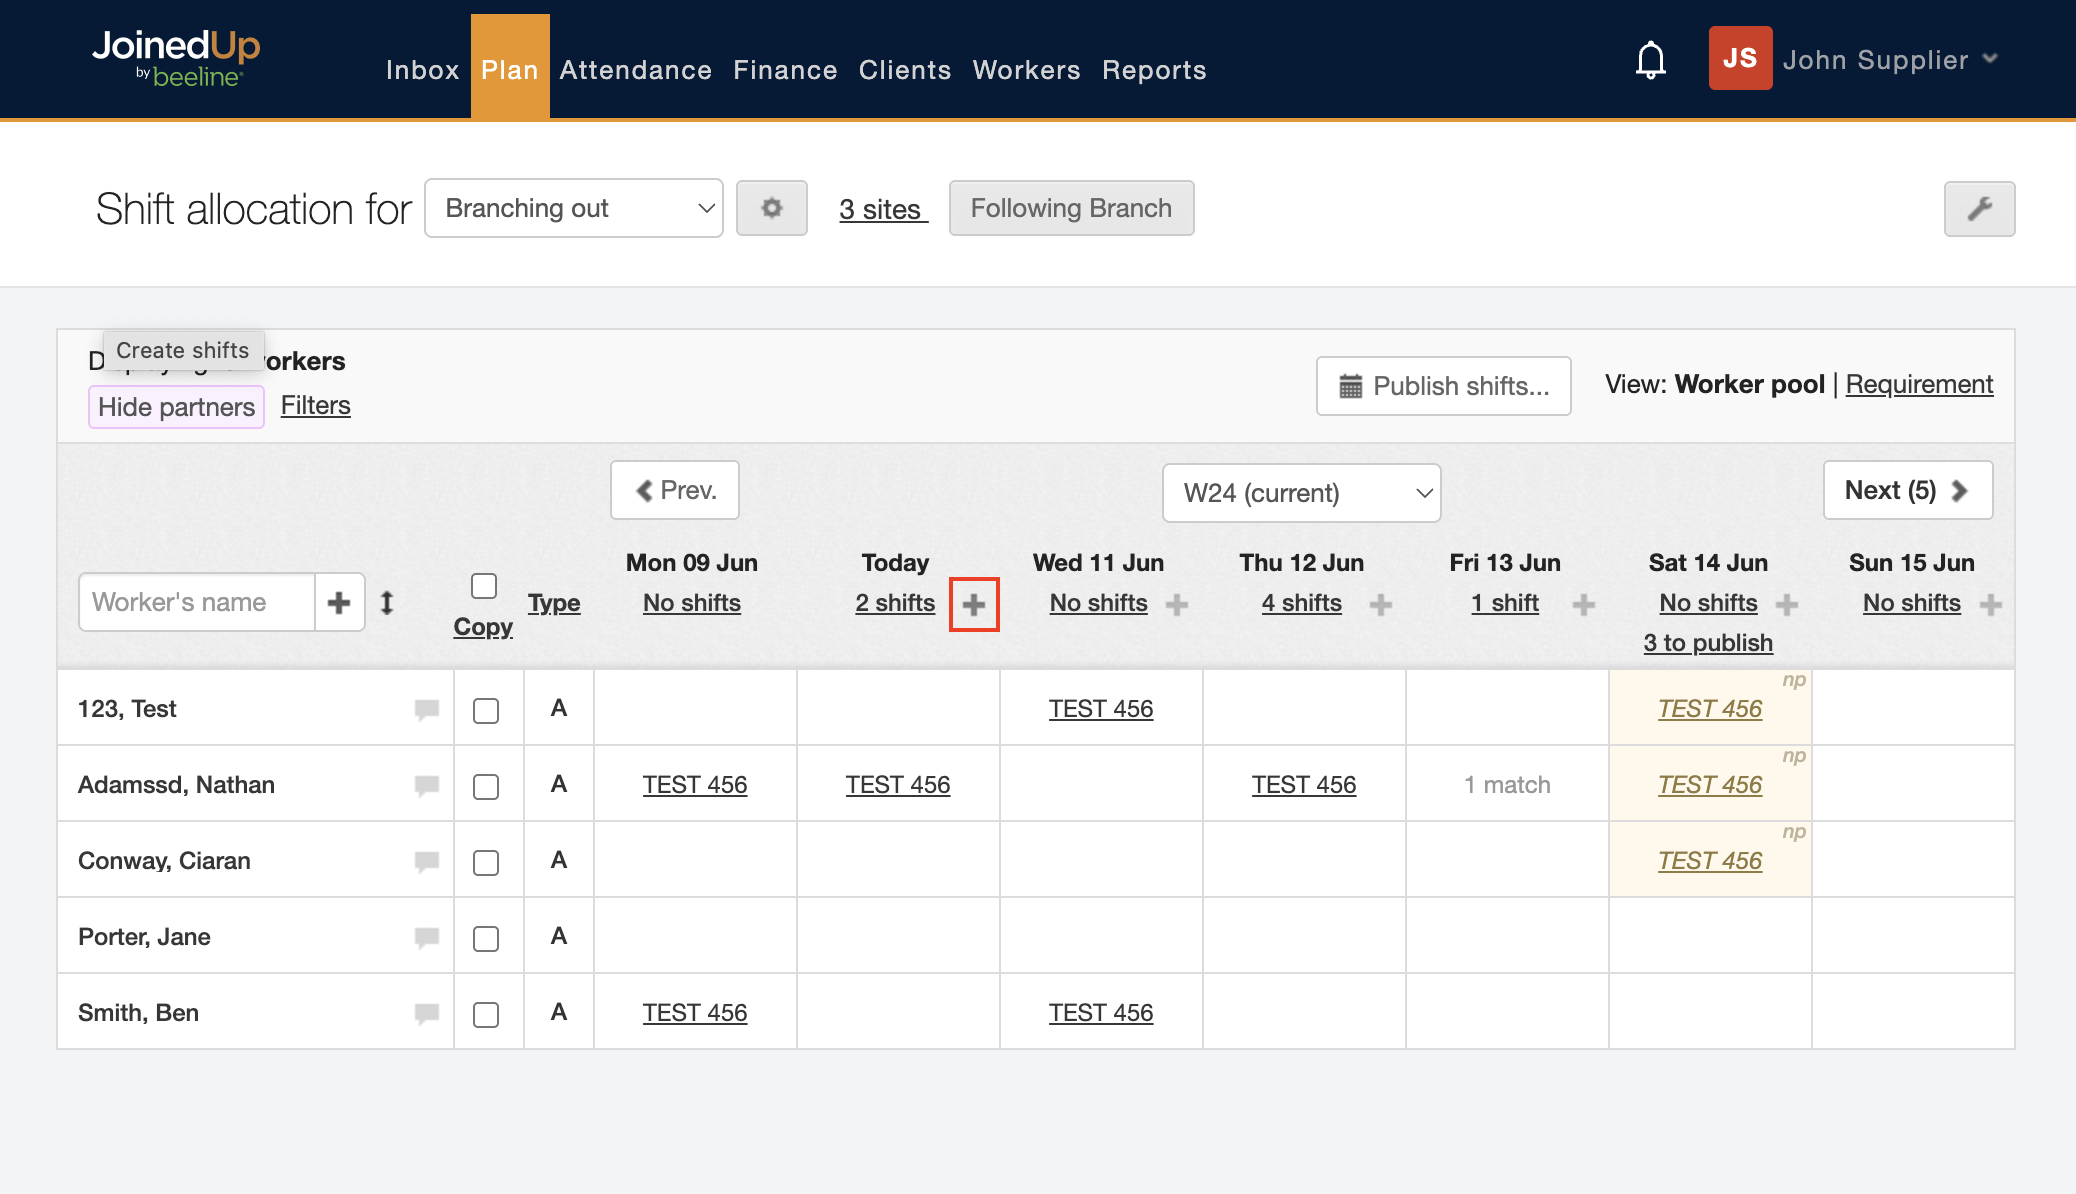Add shift for Today with plus icon
The width and height of the screenshot is (2076, 1194).
(x=974, y=604)
